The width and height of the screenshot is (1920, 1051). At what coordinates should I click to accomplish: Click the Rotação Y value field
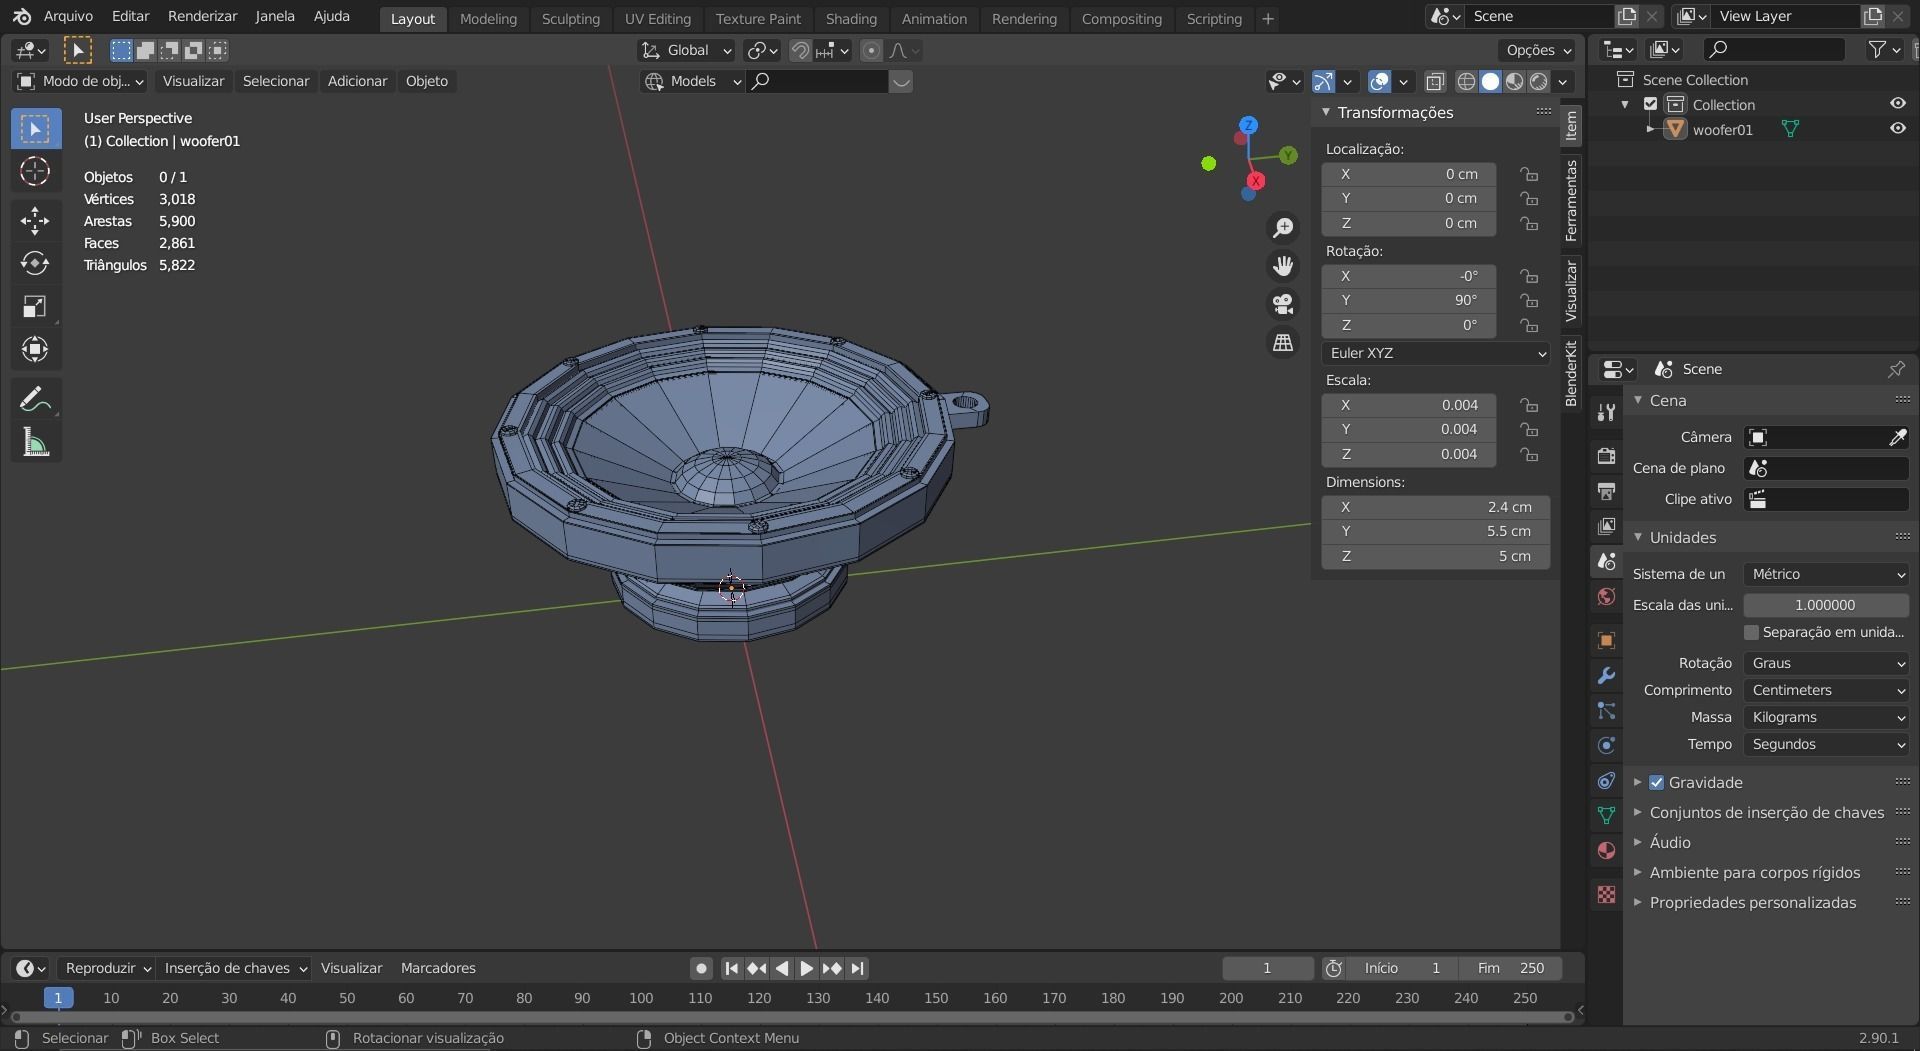click(x=1409, y=300)
